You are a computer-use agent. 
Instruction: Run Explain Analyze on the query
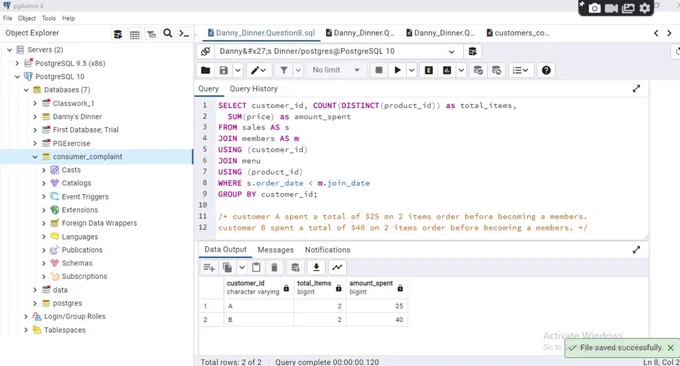point(447,70)
